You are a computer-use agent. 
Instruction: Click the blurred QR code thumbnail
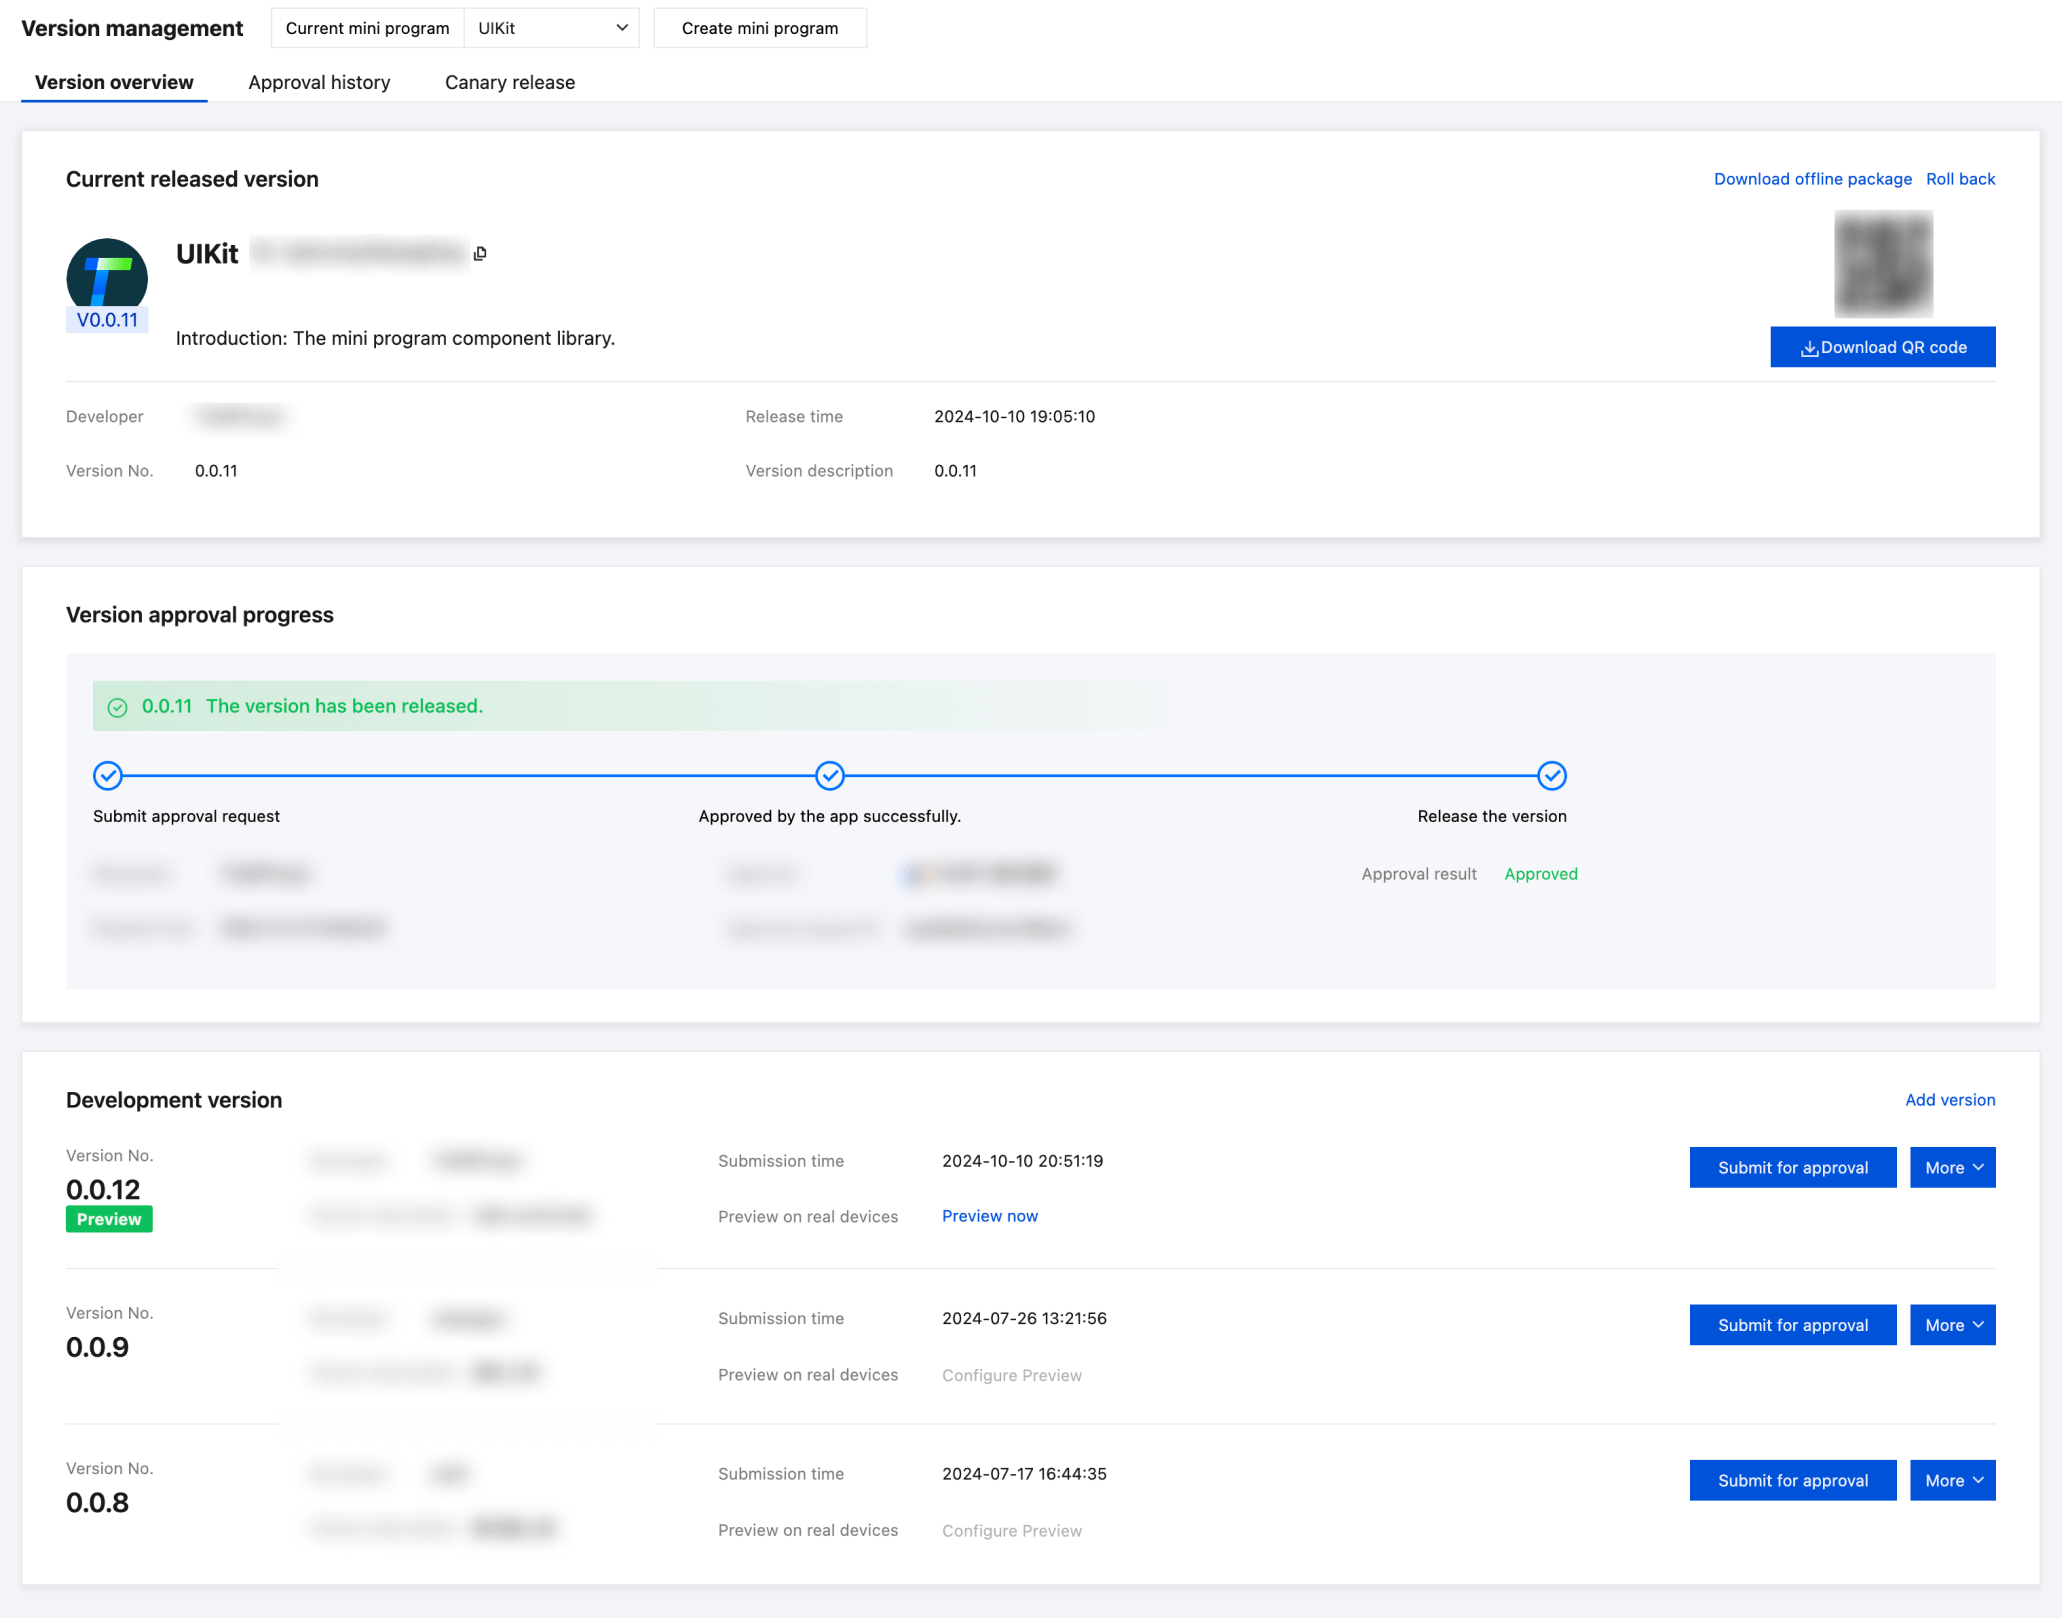(x=1883, y=264)
